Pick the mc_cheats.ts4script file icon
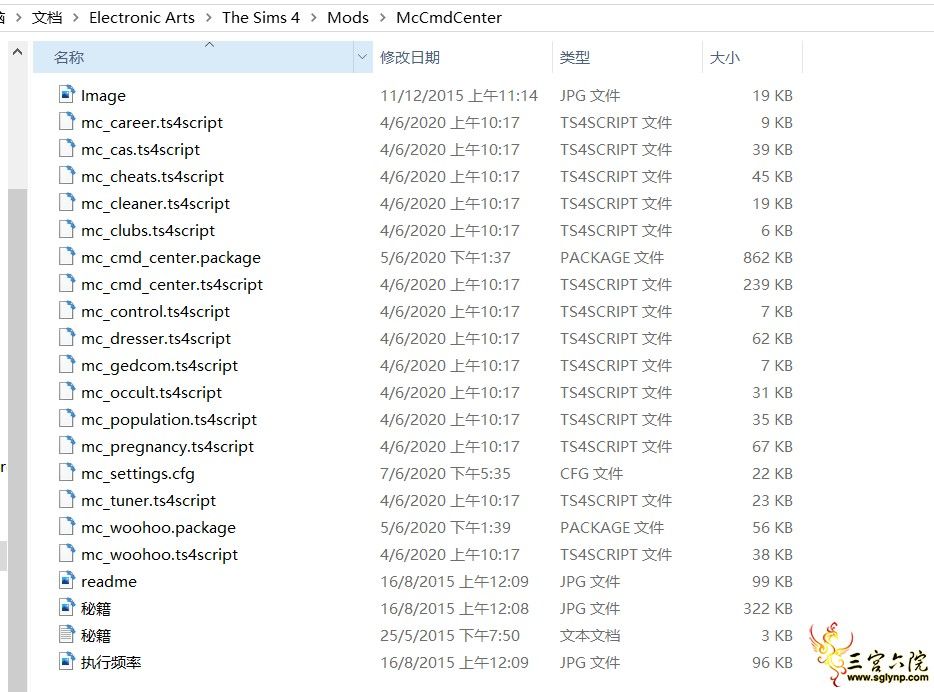 tap(67, 175)
